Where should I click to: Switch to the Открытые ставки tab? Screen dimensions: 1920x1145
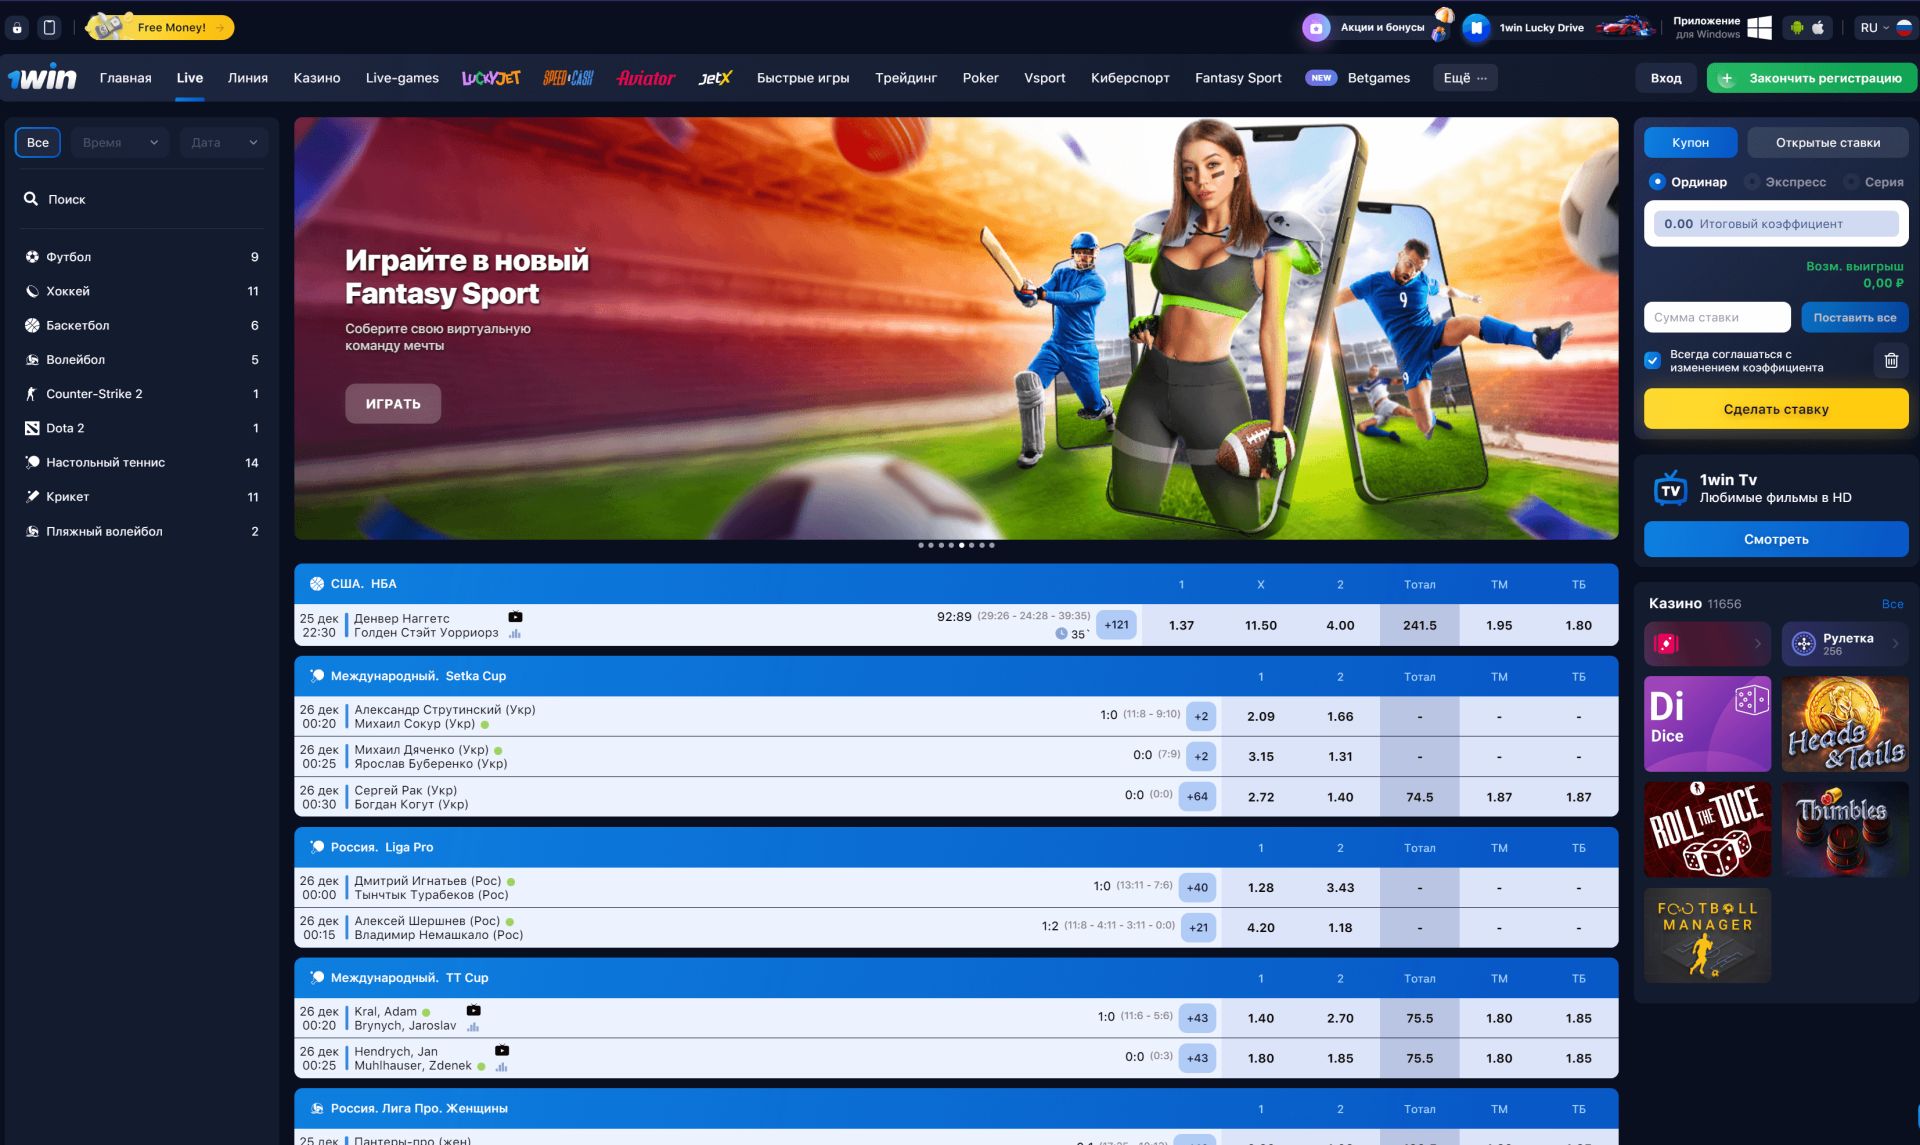pos(1827,143)
